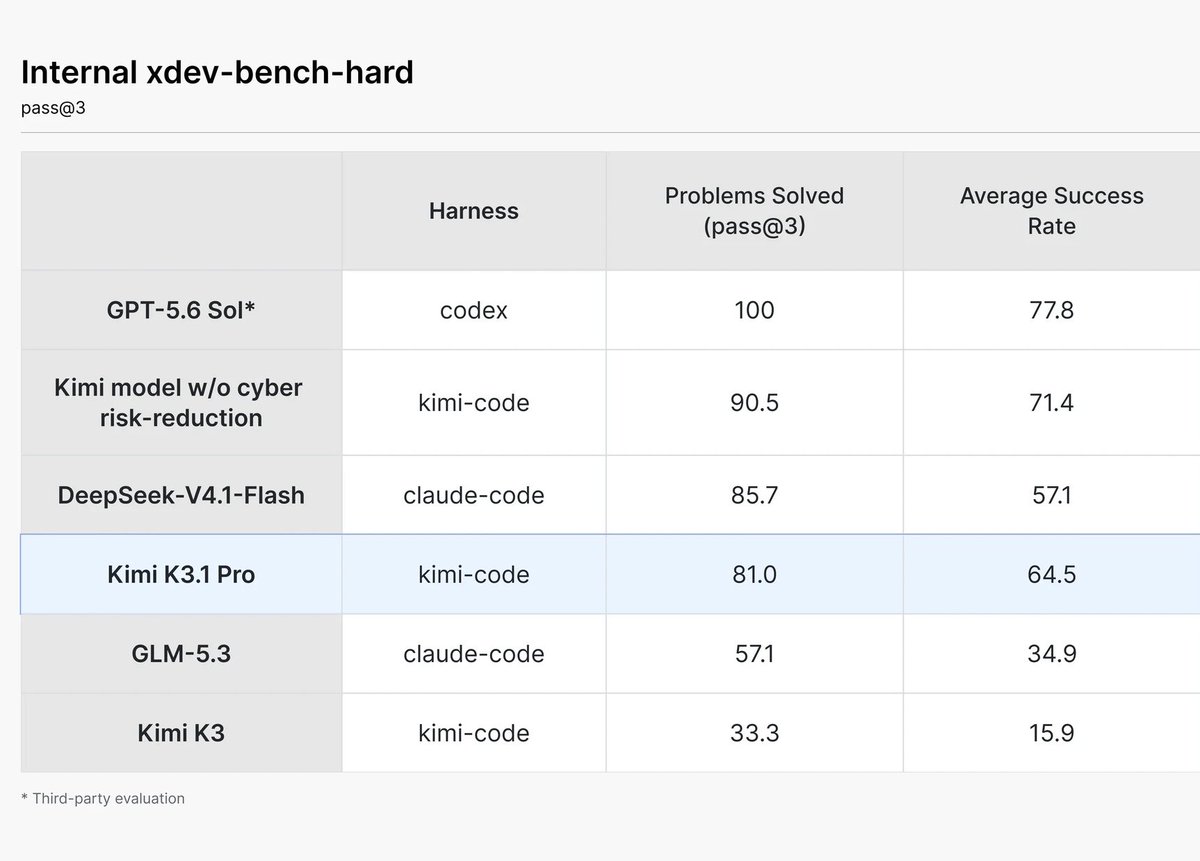This screenshot has width=1200, height=861.
Task: Select the 15.9 success rate value
Action: (x=1052, y=733)
